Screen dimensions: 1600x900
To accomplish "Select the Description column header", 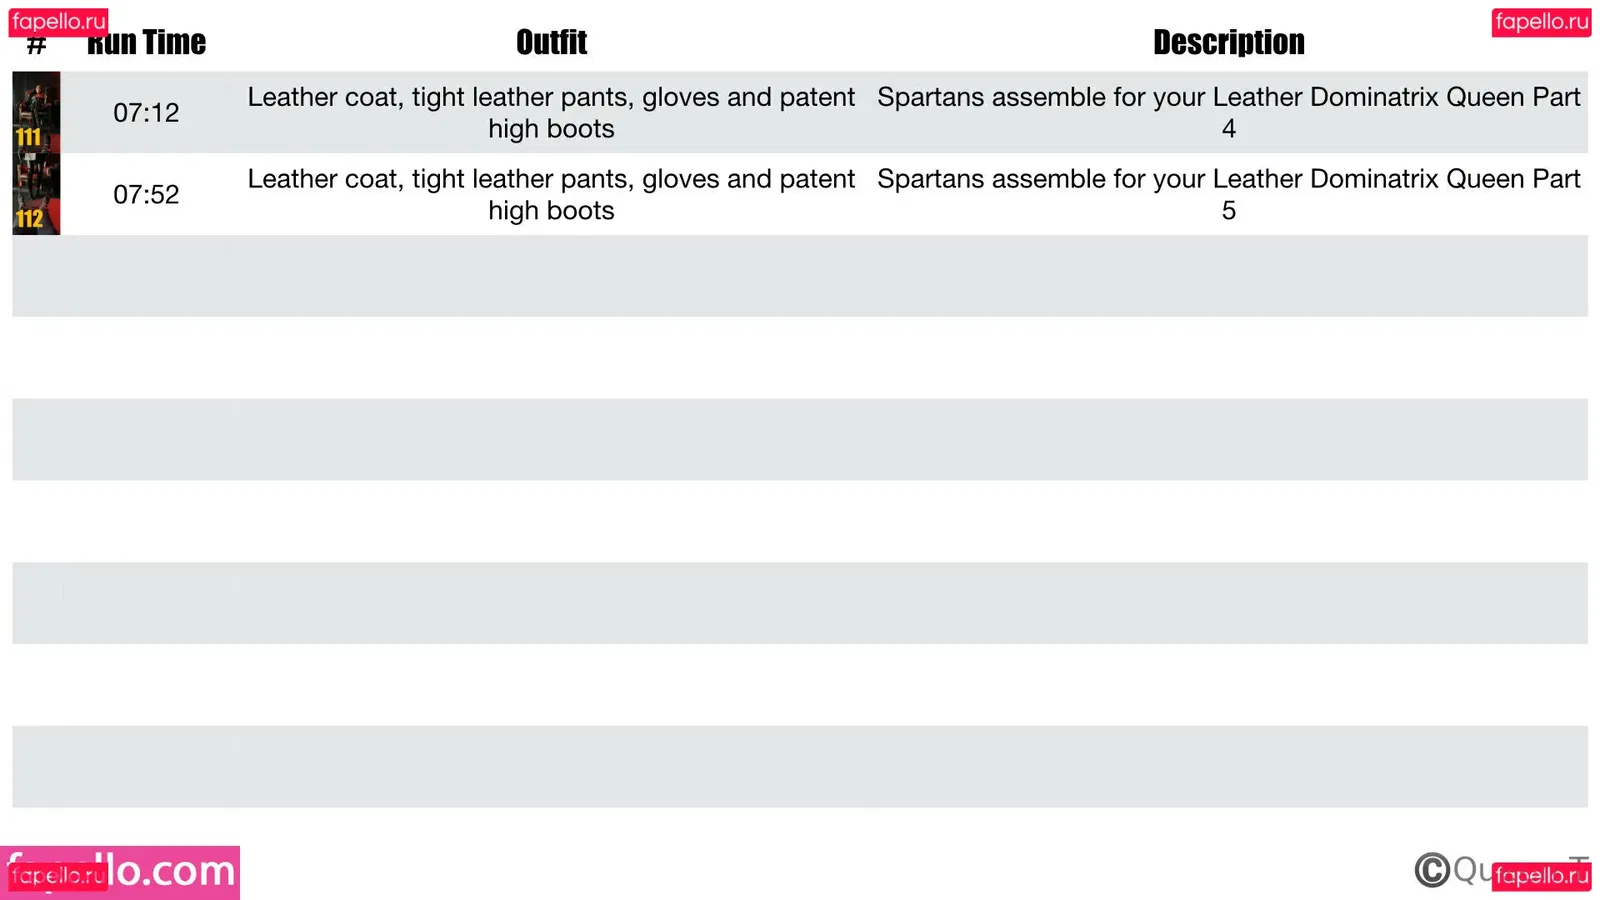I will (x=1228, y=43).
